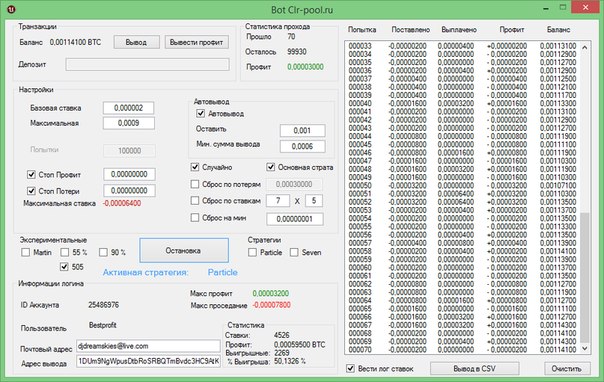Image resolution: width=604 pixels, height=382 pixels.
Task: Maximize the Bot Clr-pool.ru window
Action: [563, 8]
